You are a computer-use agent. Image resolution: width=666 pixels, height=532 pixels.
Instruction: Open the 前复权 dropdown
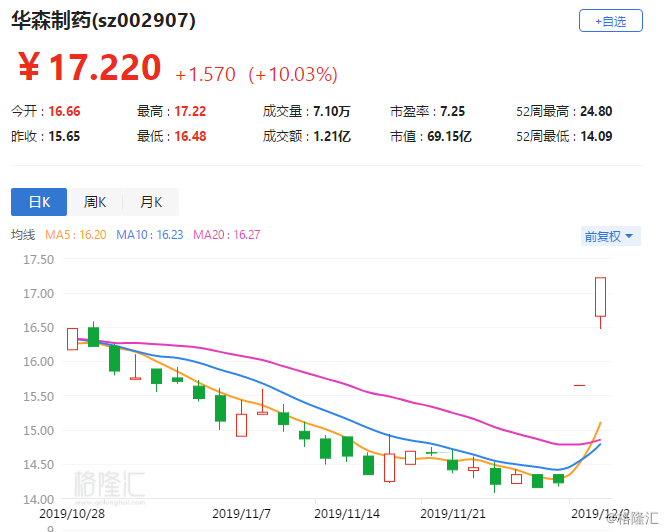click(610, 236)
